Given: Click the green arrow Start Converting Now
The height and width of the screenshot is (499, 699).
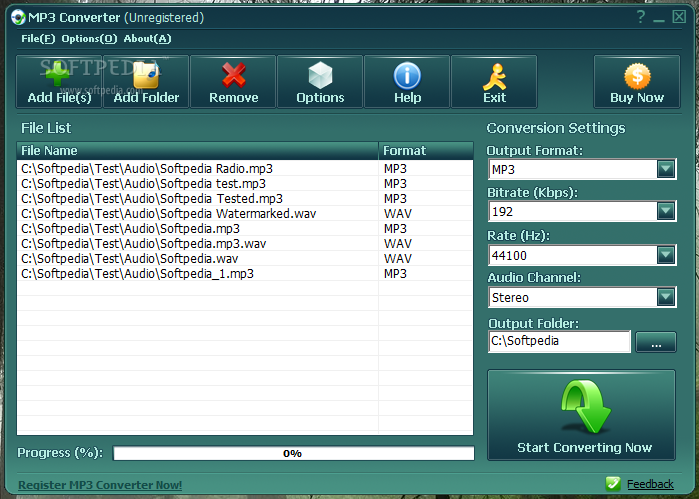Looking at the screenshot, I should (582, 415).
